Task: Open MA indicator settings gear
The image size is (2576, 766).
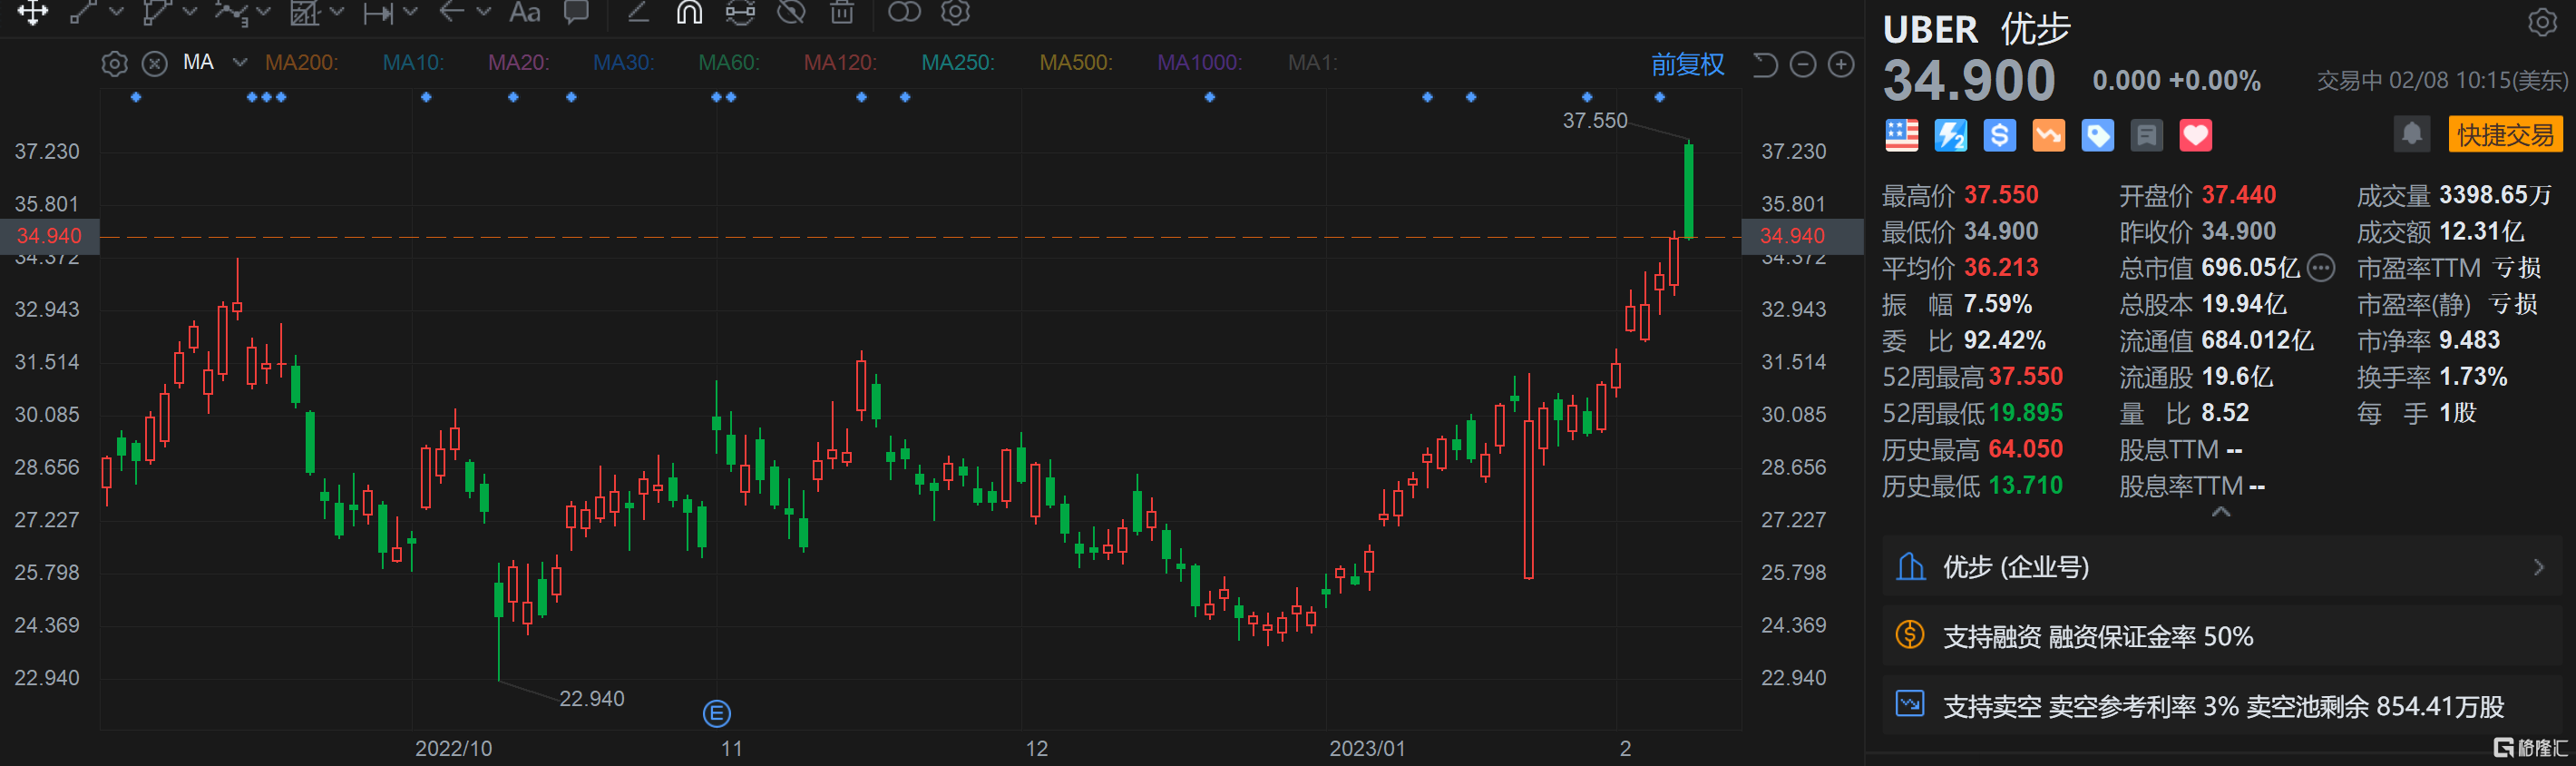Action: [115, 64]
